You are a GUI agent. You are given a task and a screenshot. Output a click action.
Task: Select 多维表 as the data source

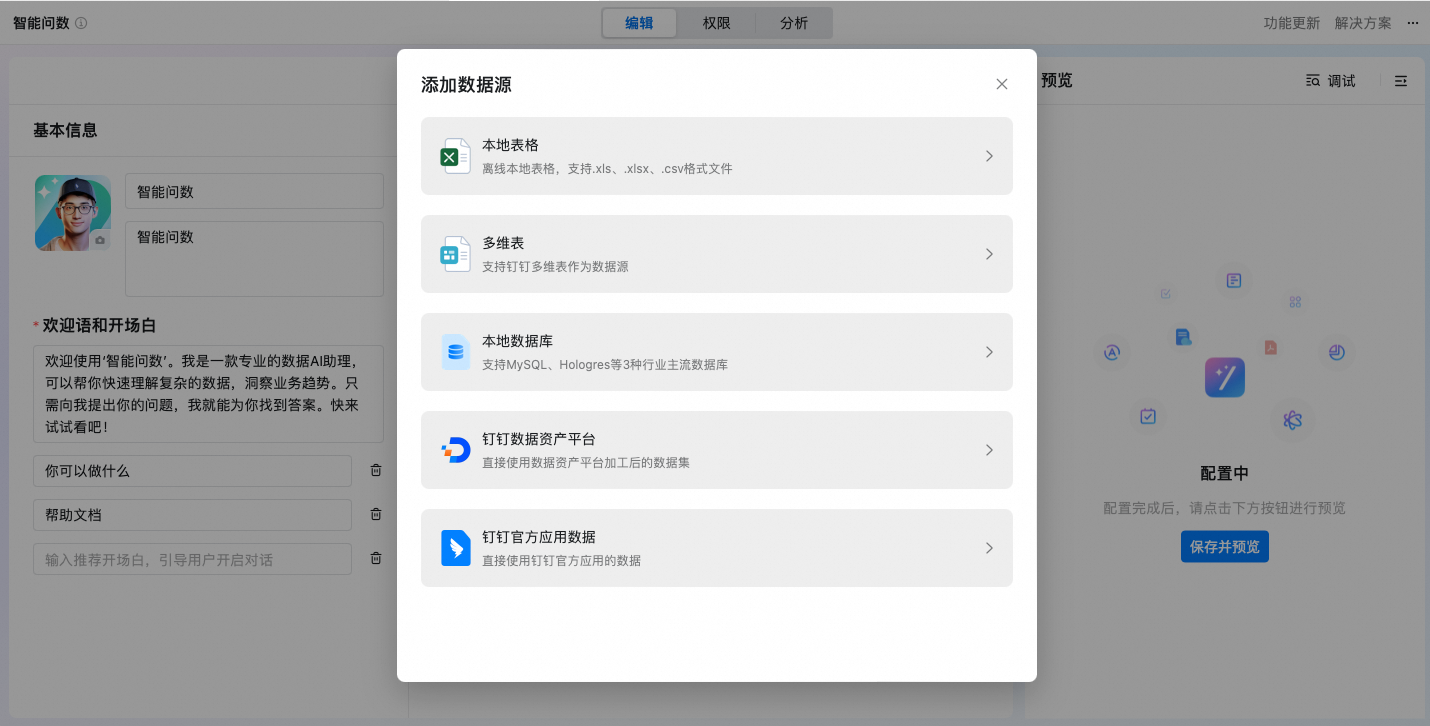[x=717, y=254]
